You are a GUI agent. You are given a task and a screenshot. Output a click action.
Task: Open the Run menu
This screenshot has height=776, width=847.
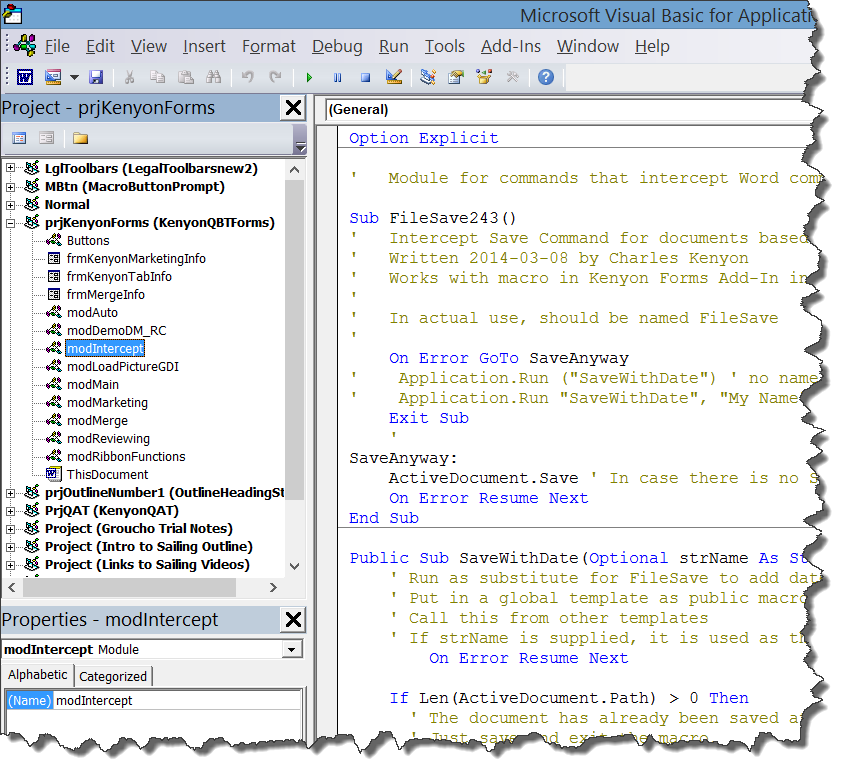click(x=394, y=46)
